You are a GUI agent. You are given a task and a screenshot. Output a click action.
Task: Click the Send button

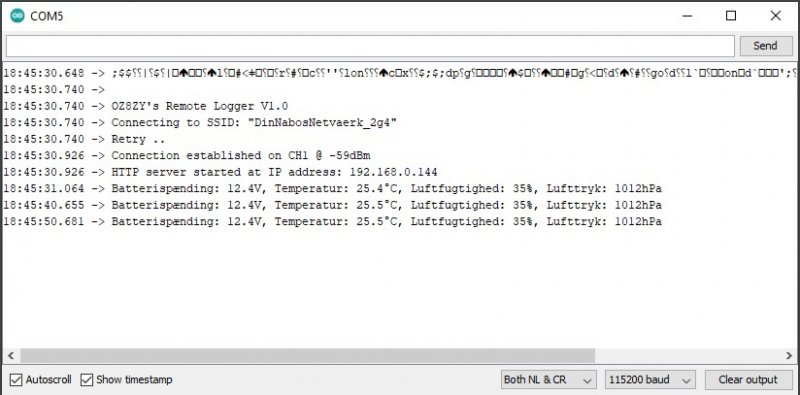[x=765, y=46]
